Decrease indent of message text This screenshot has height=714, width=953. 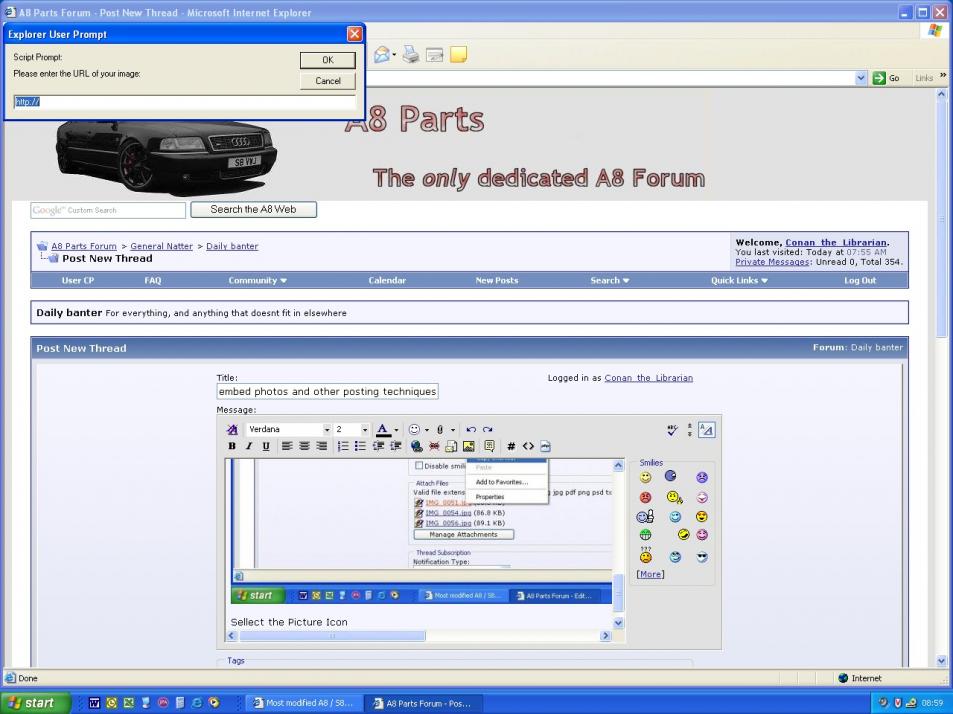[378, 446]
